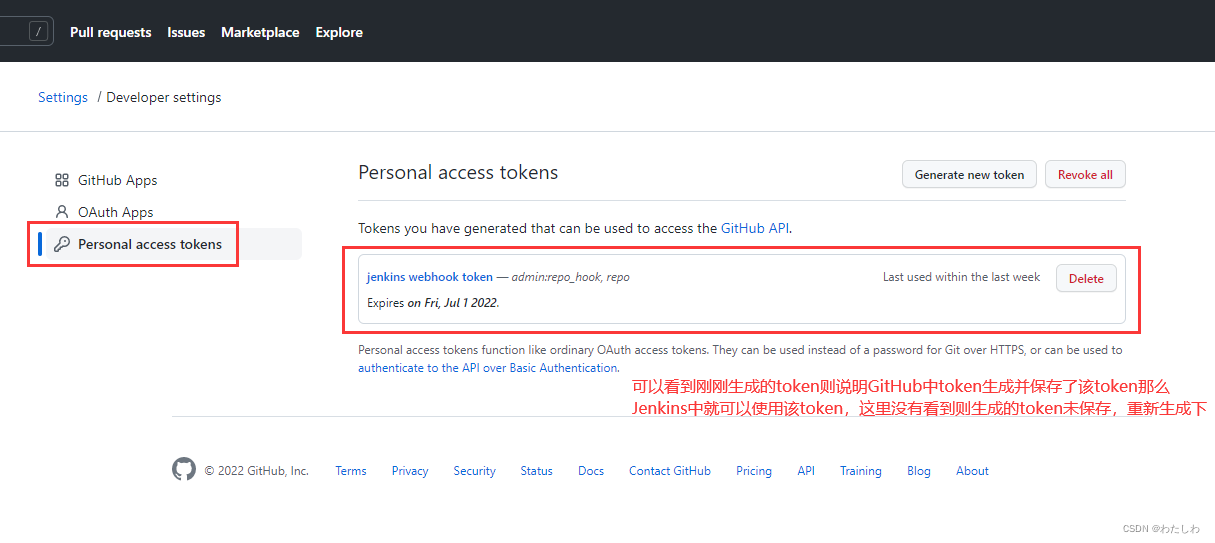
Task: Click the GitHub Octocat logo in footer
Action: tap(184, 470)
